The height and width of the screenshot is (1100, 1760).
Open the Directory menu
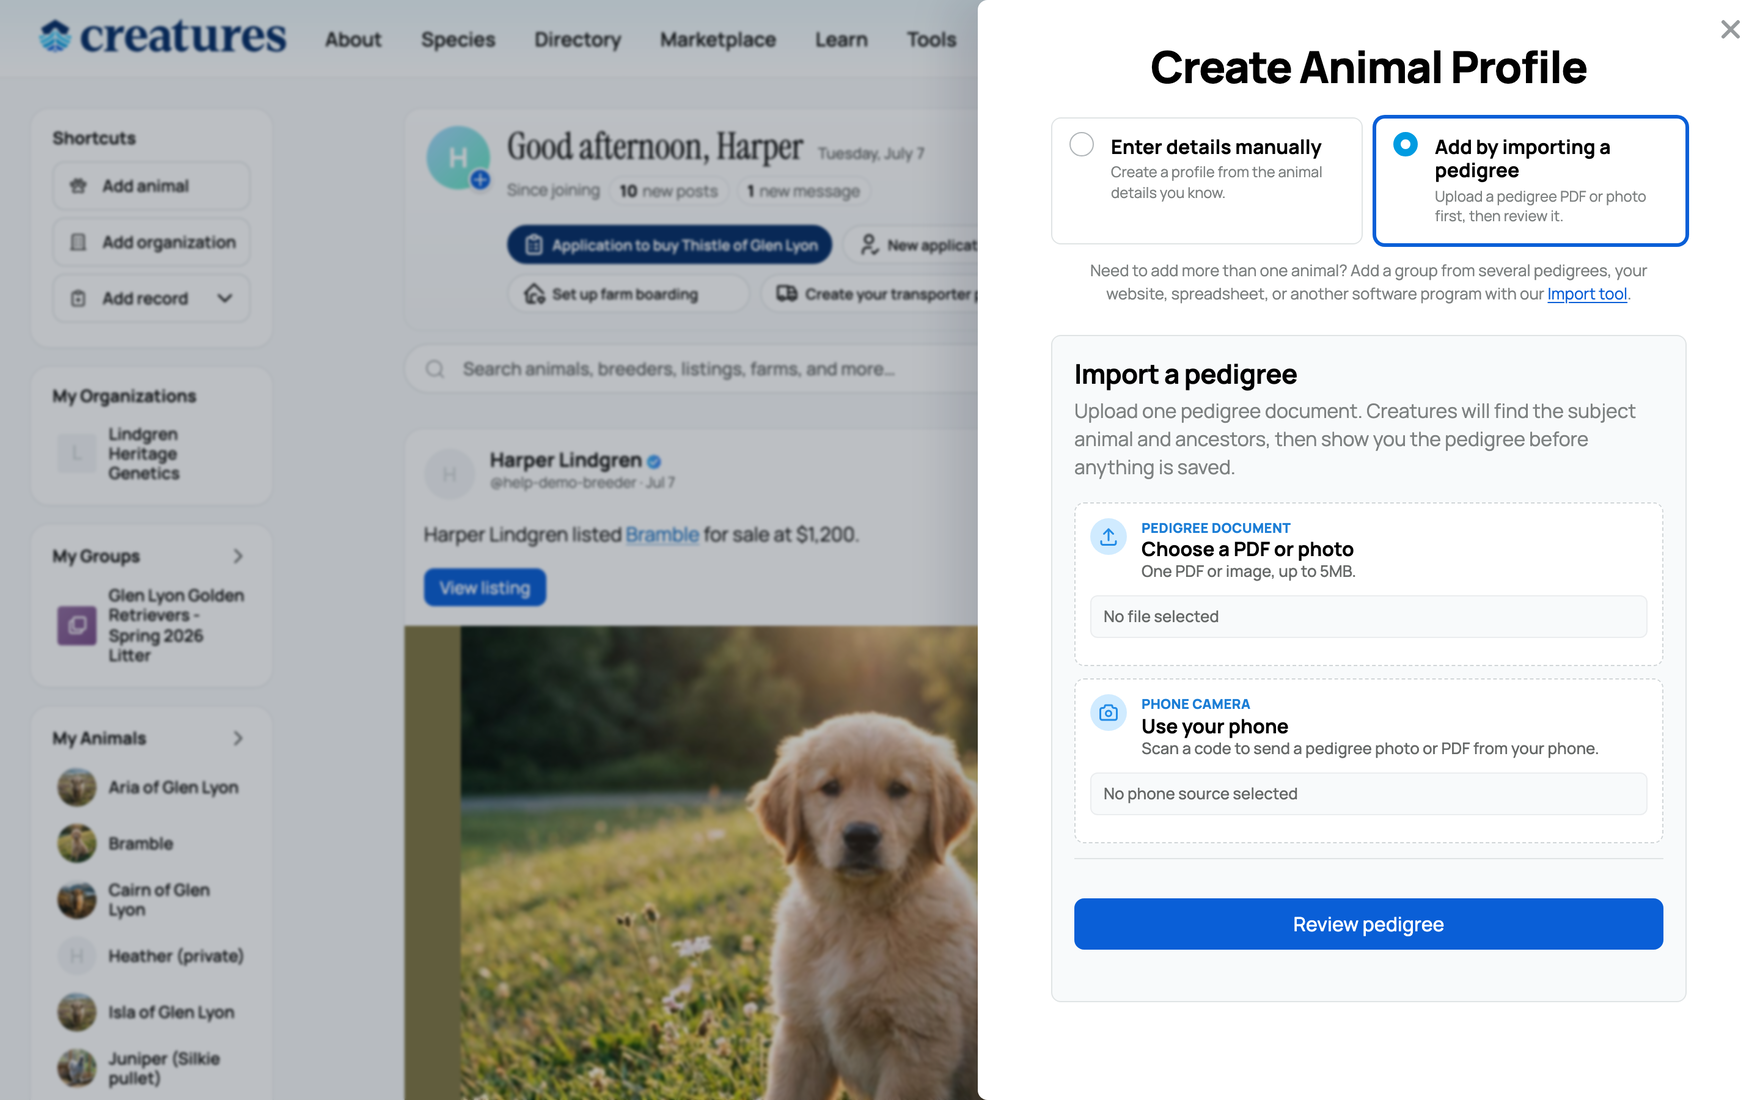[x=577, y=39]
